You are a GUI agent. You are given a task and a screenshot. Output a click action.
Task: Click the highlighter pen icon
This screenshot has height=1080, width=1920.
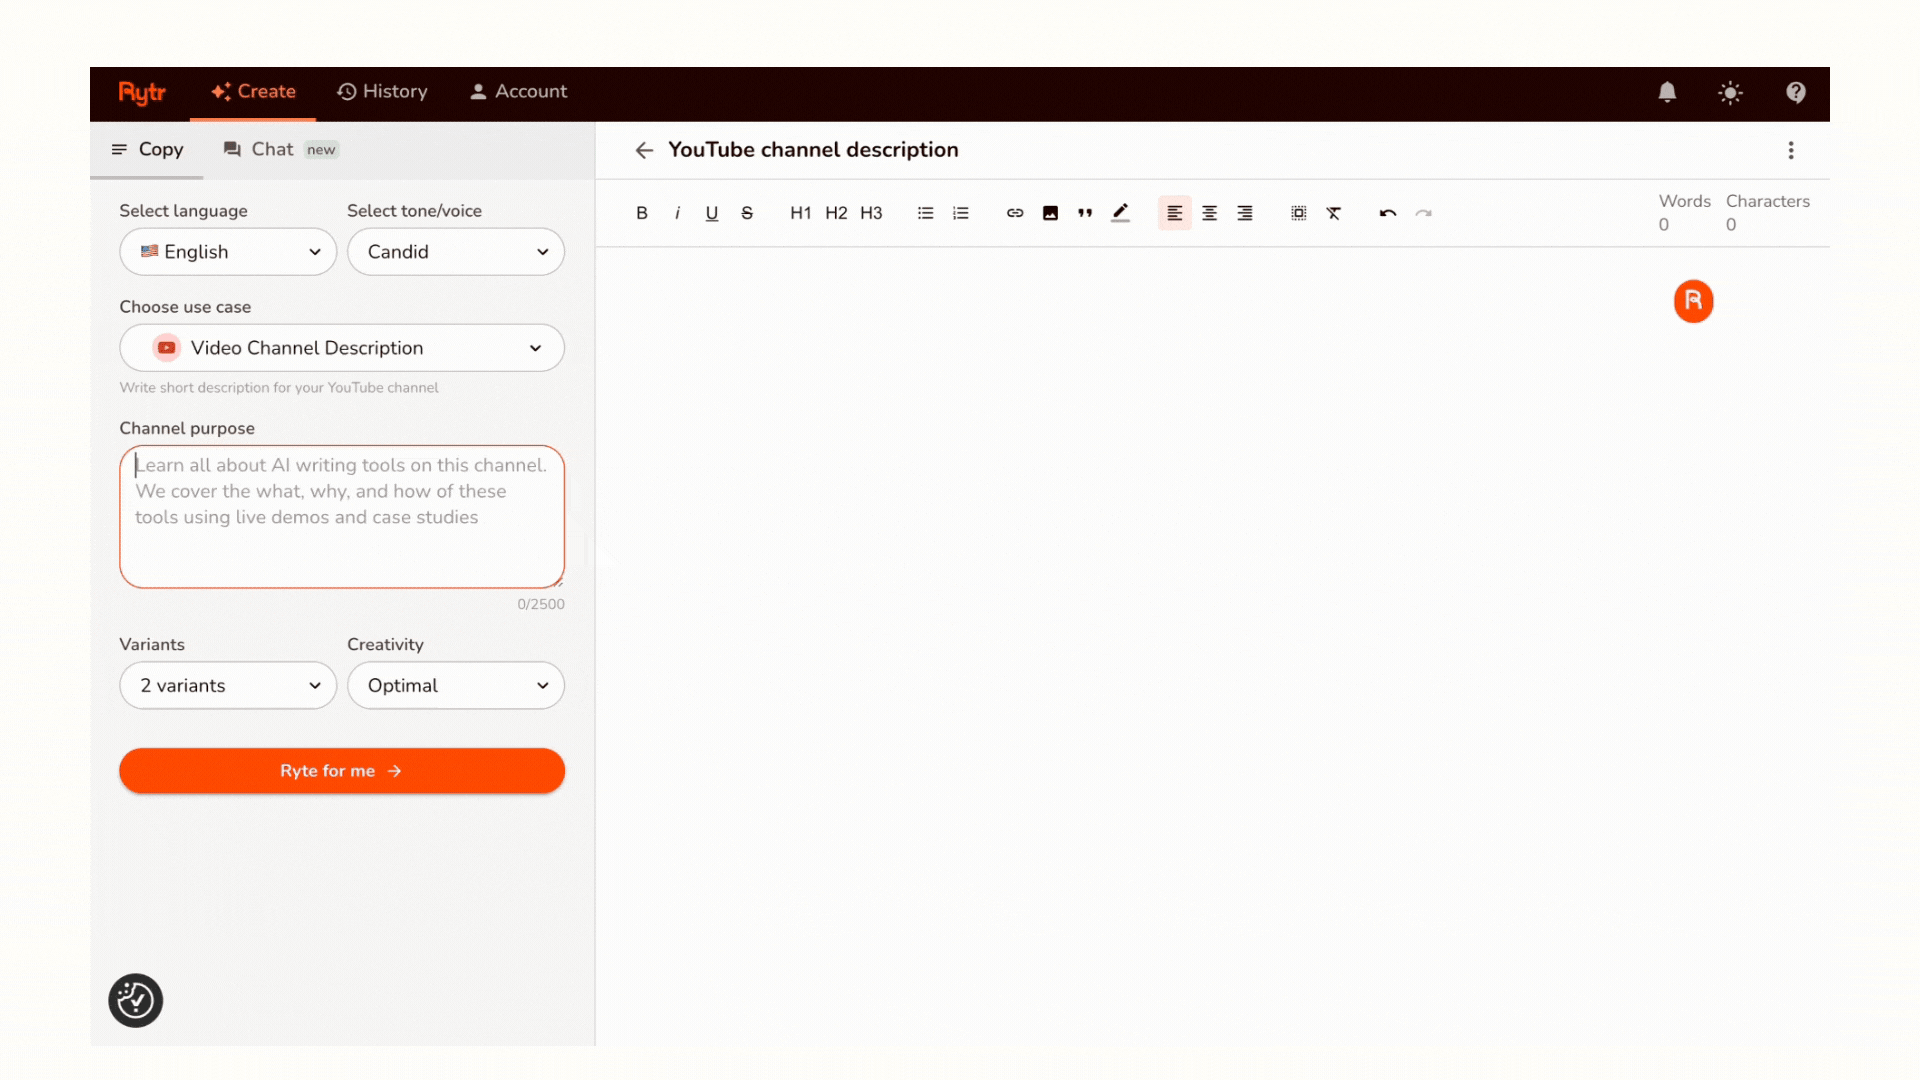(1120, 213)
